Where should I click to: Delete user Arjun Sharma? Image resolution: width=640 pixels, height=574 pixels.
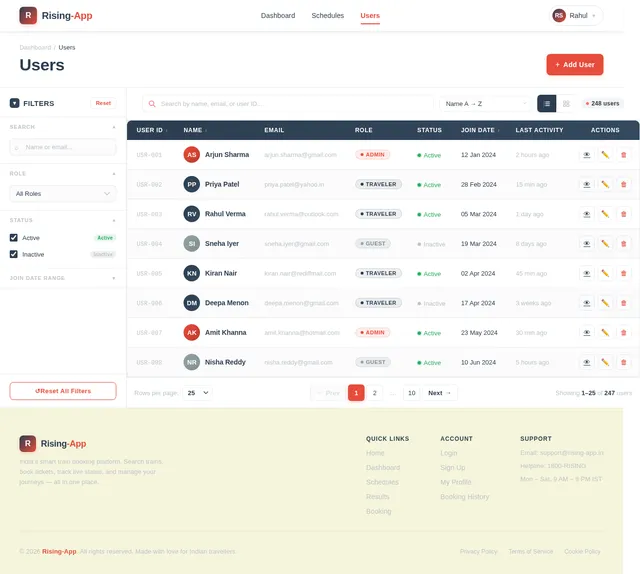point(623,155)
